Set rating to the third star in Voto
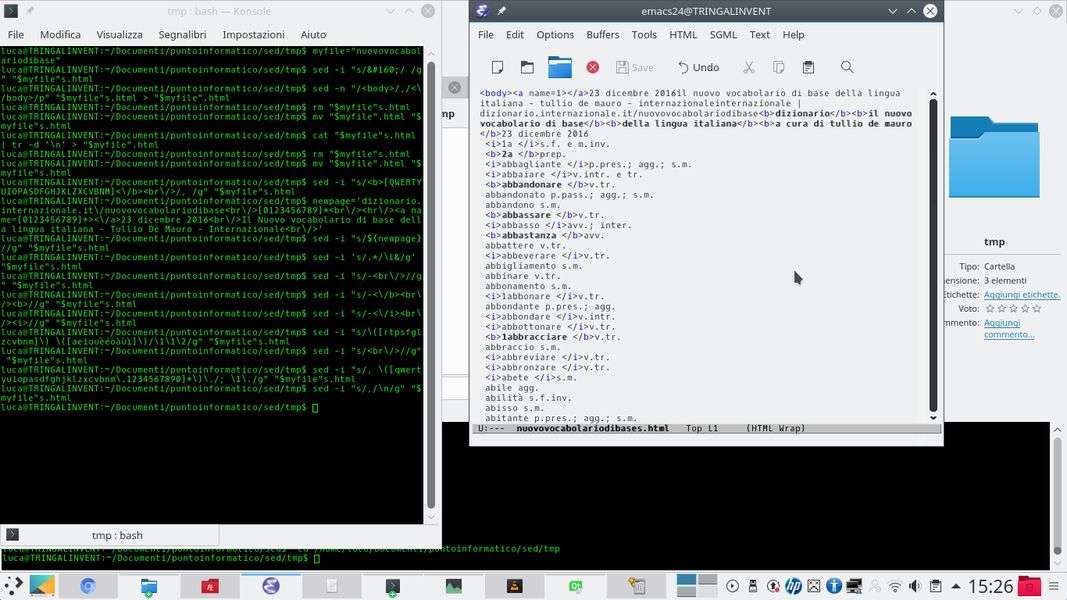The image size is (1067, 600). pyautogui.click(x=1013, y=309)
